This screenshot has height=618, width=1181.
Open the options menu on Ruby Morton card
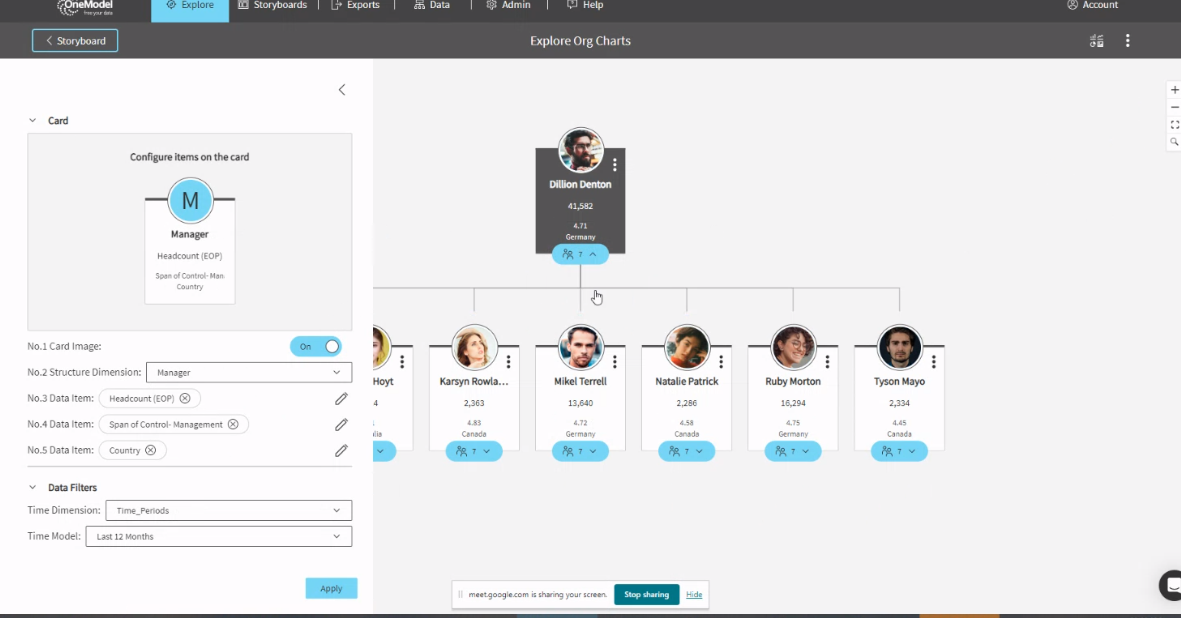827,362
